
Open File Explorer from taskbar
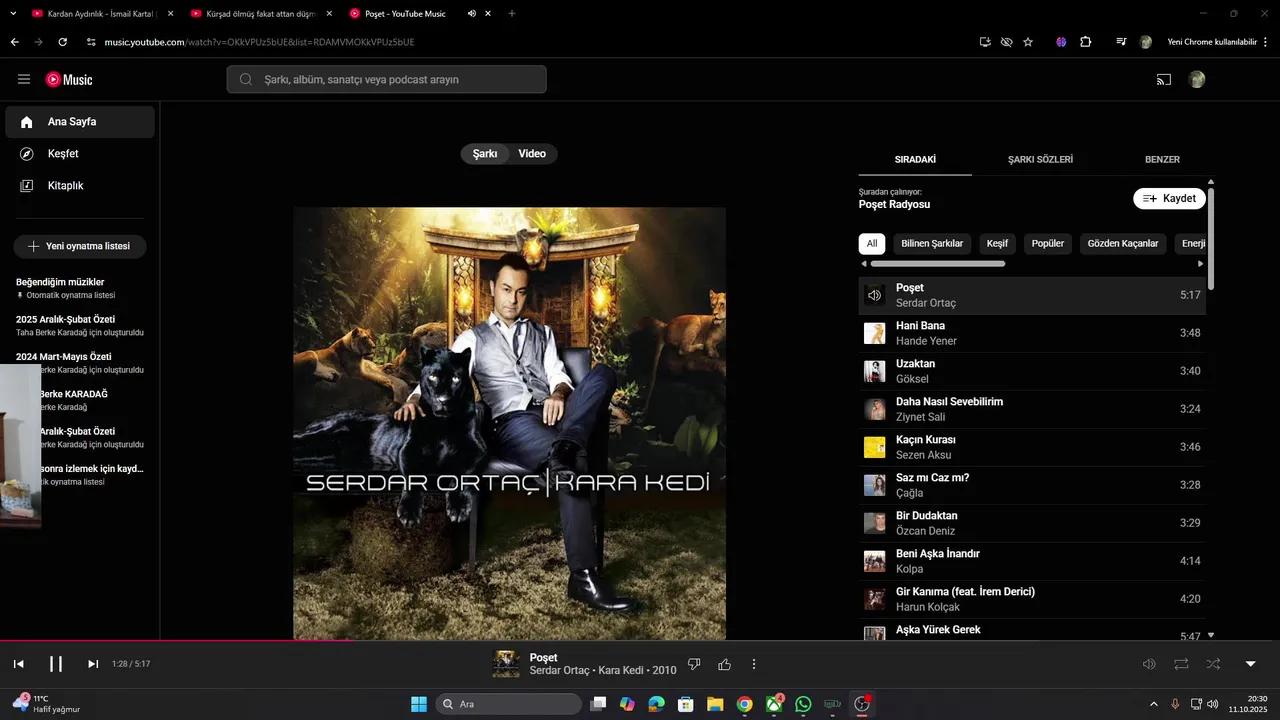click(715, 704)
